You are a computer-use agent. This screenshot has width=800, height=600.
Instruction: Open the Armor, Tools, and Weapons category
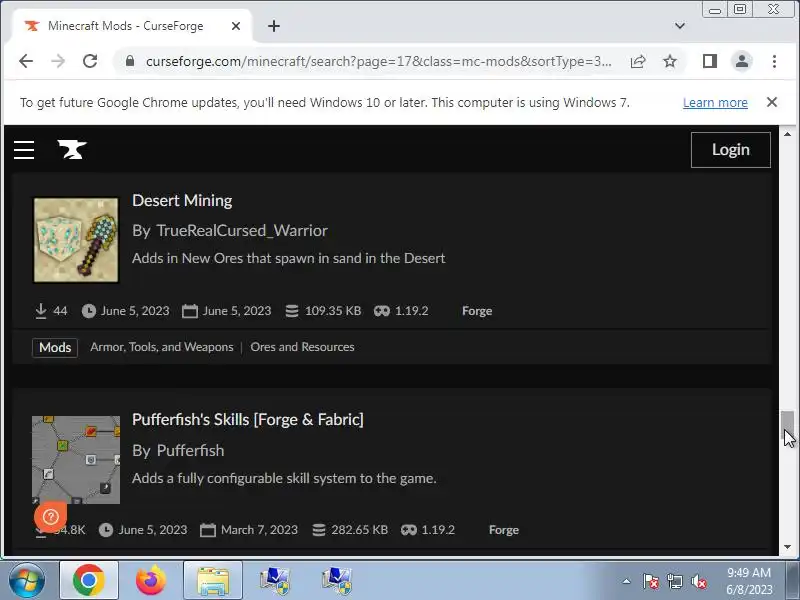tap(162, 347)
